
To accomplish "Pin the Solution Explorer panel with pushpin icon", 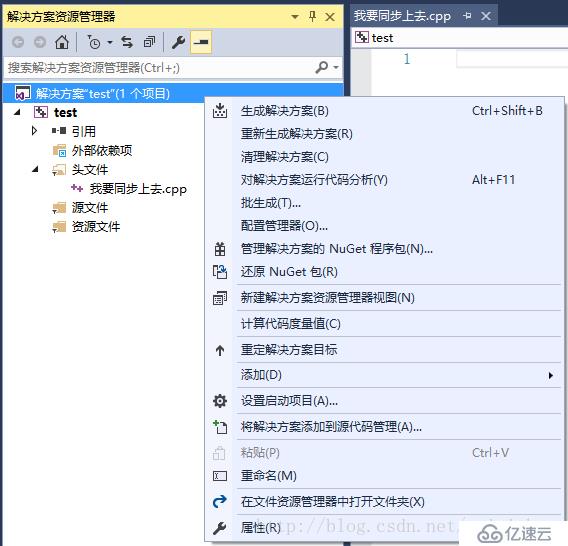I will [x=312, y=16].
